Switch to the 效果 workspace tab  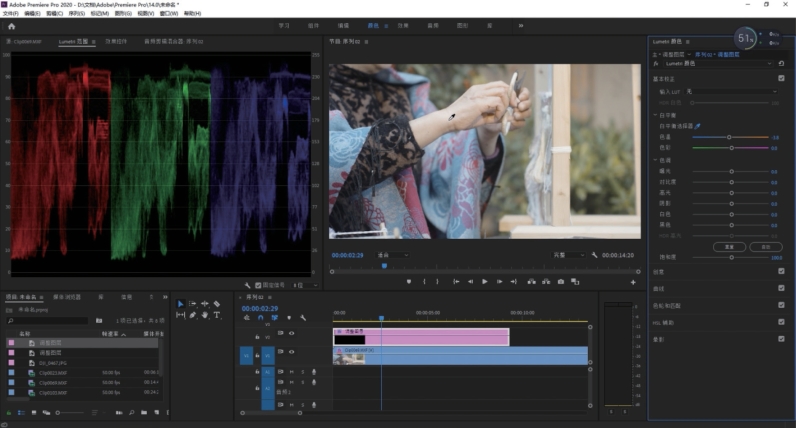(403, 25)
